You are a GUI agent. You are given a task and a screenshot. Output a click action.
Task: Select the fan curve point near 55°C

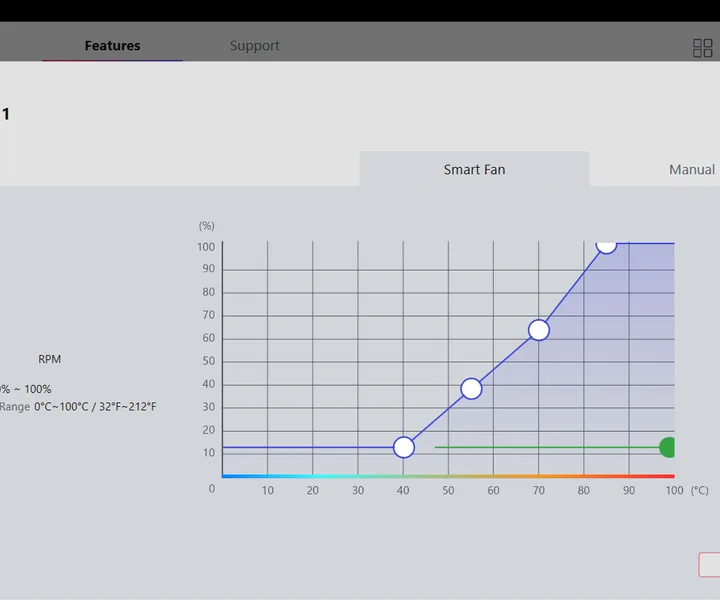pos(471,389)
